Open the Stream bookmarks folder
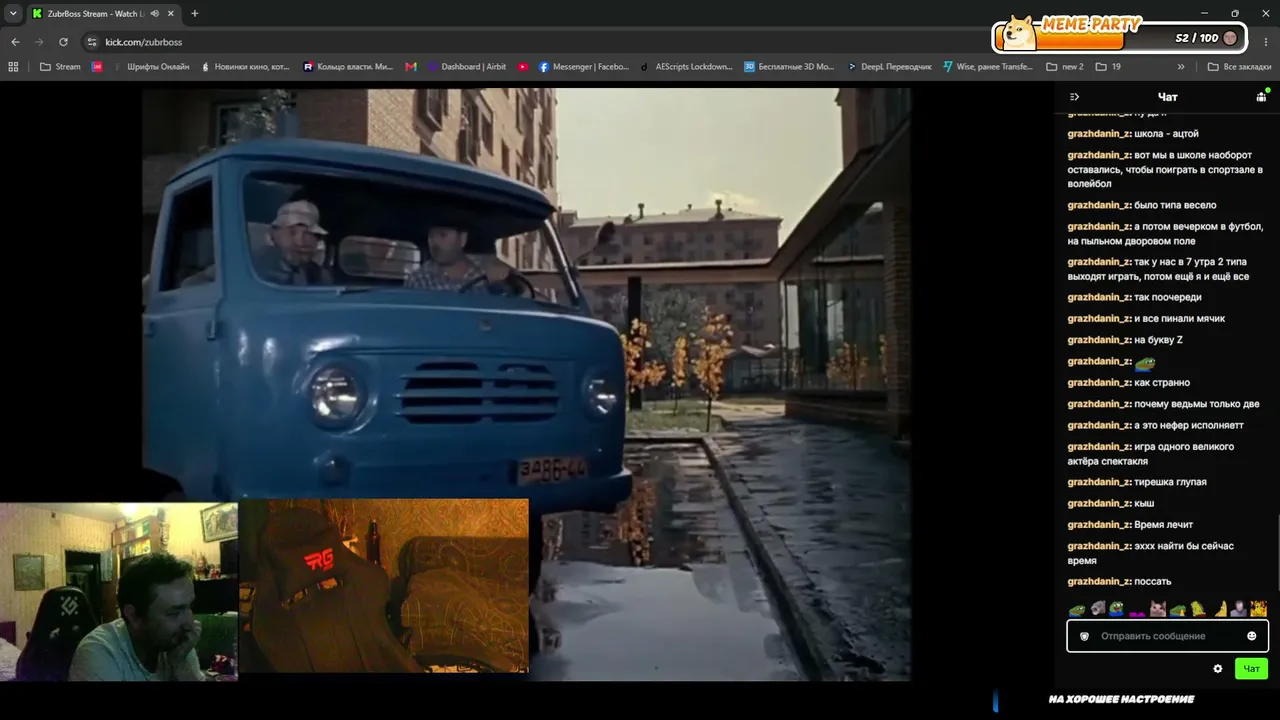This screenshot has height=720, width=1280. point(60,67)
